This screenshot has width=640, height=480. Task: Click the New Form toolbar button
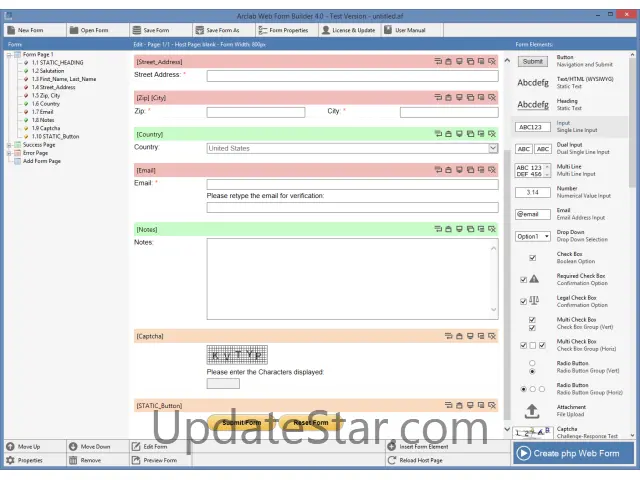tap(35, 30)
